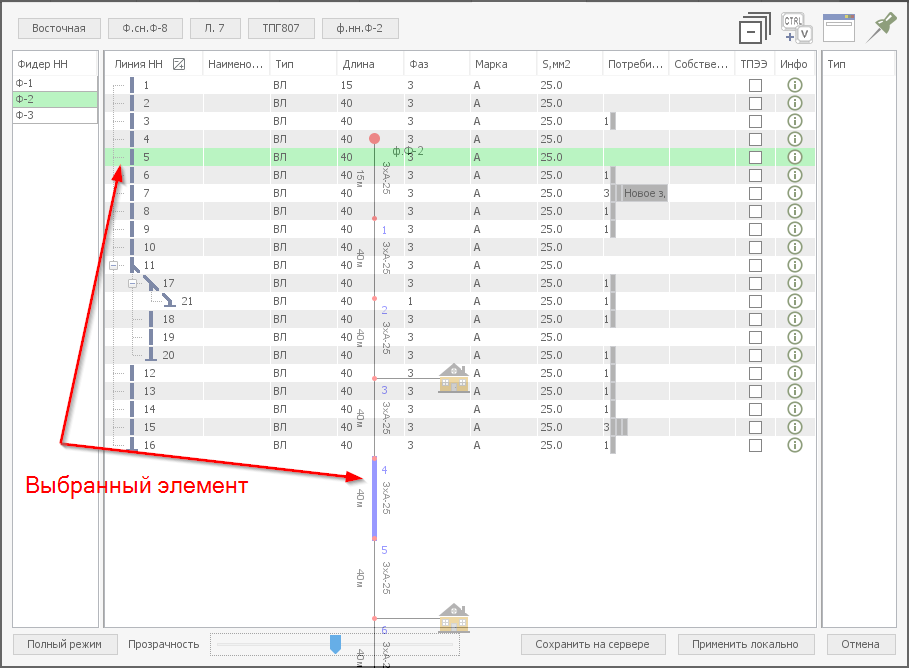Sort by the Длина column header

[x=370, y=64]
